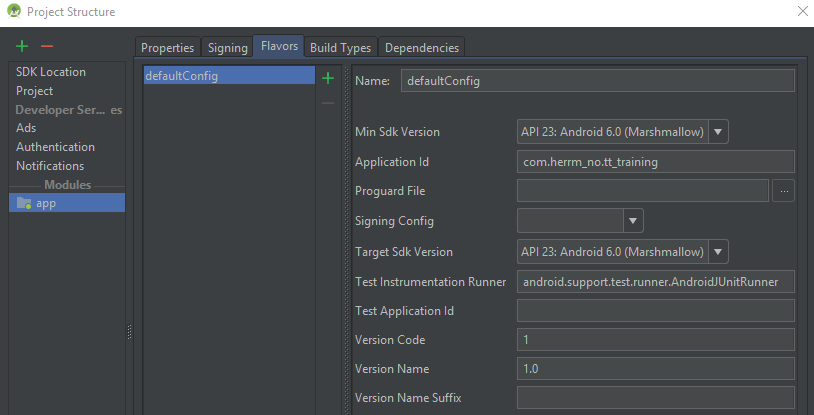The width and height of the screenshot is (814, 415).
Task: Expand the Signing Config dropdown
Action: click(632, 221)
